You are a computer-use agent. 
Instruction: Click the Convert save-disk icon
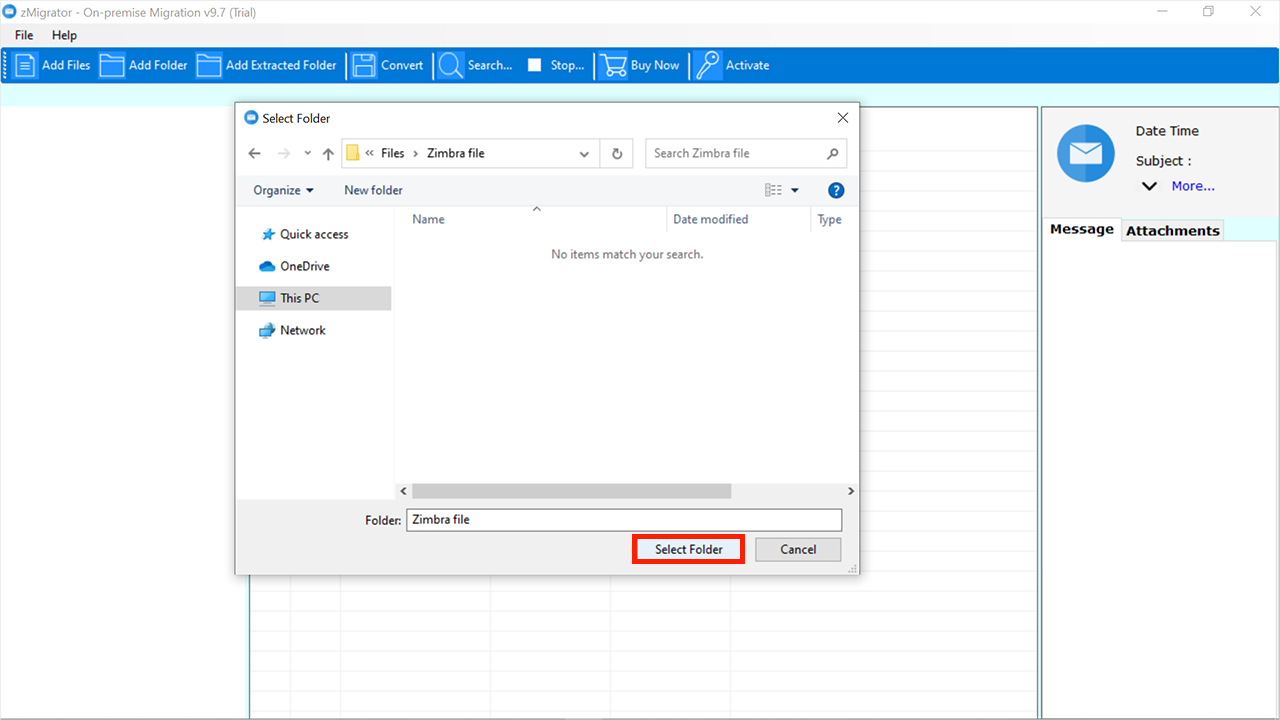coord(364,65)
